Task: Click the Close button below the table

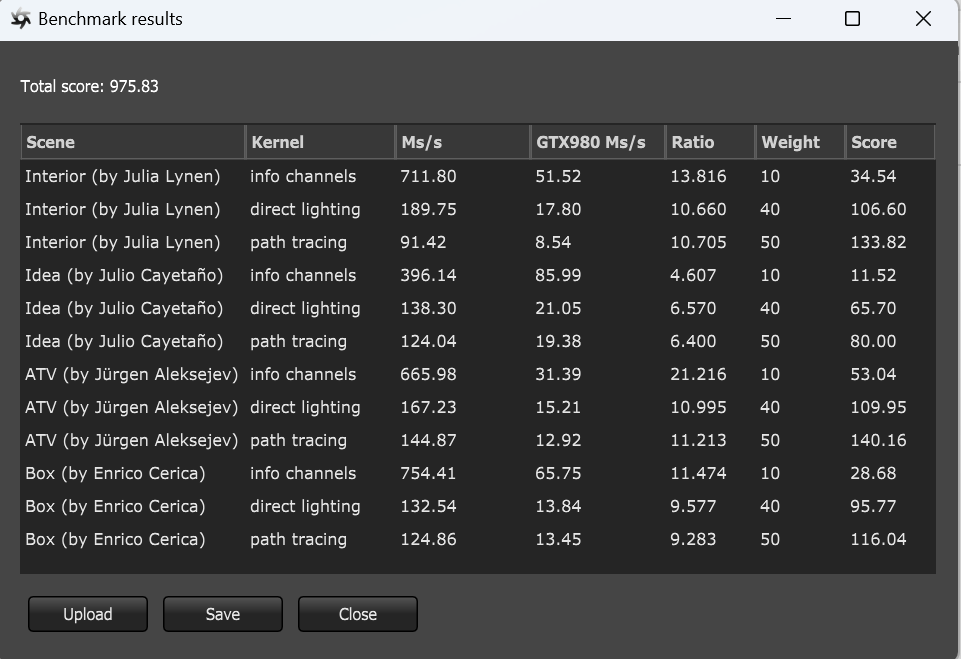Action: pyautogui.click(x=357, y=614)
